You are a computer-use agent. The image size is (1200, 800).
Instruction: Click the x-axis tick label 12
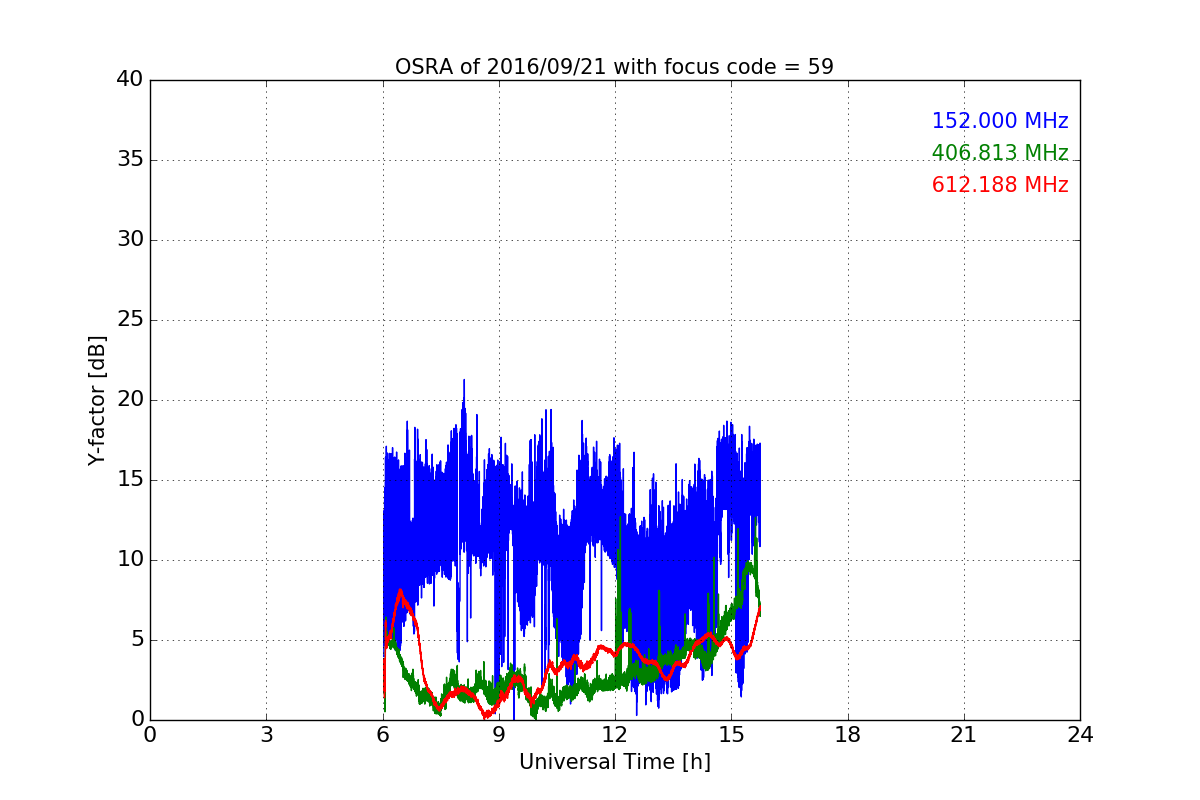[615, 735]
